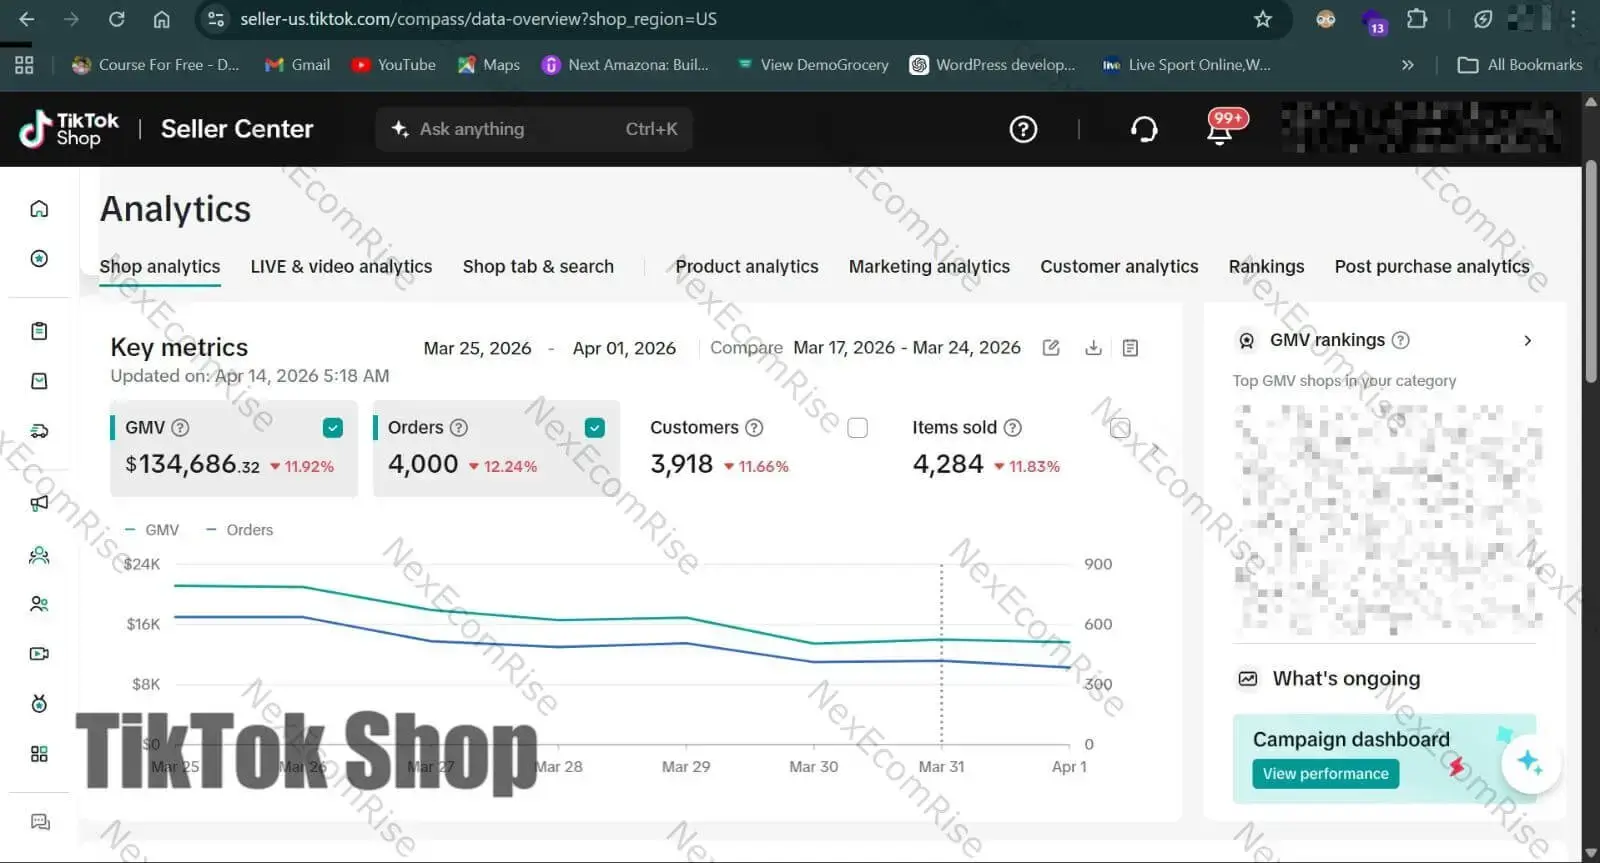This screenshot has height=863, width=1600.
Task: Expand GMV rankings with arrow
Action: coord(1527,340)
